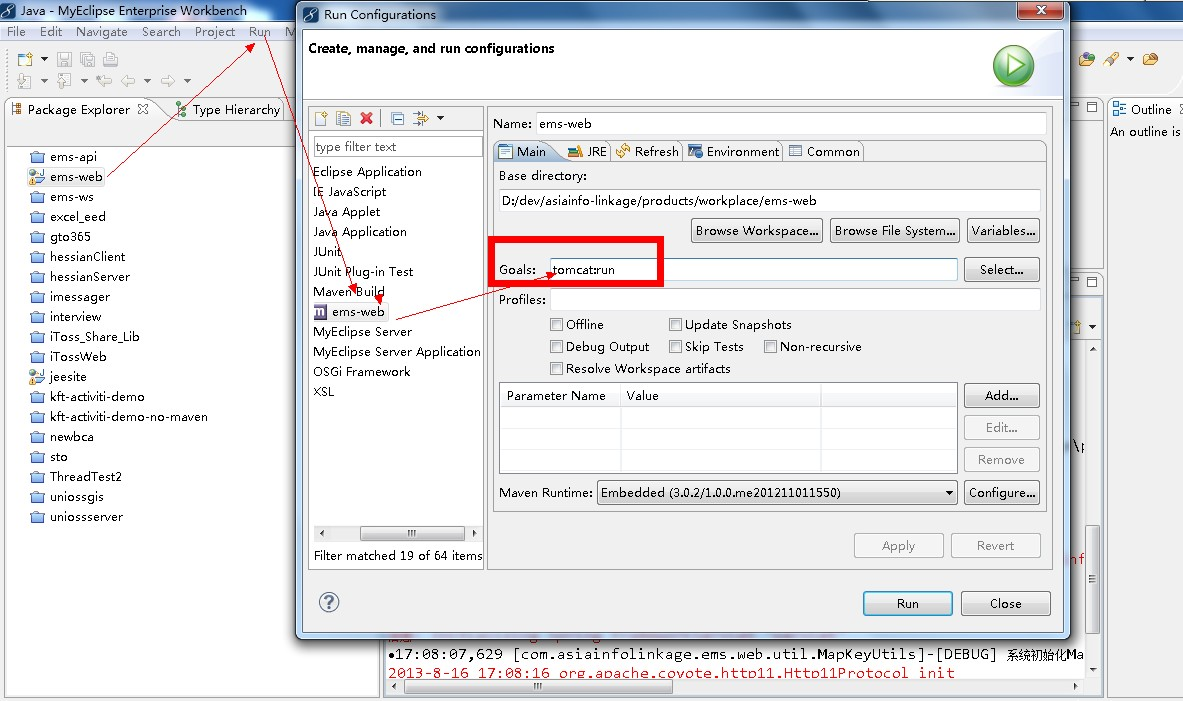1183x701 pixels.
Task: Switch to the Common tab
Action: tap(824, 151)
